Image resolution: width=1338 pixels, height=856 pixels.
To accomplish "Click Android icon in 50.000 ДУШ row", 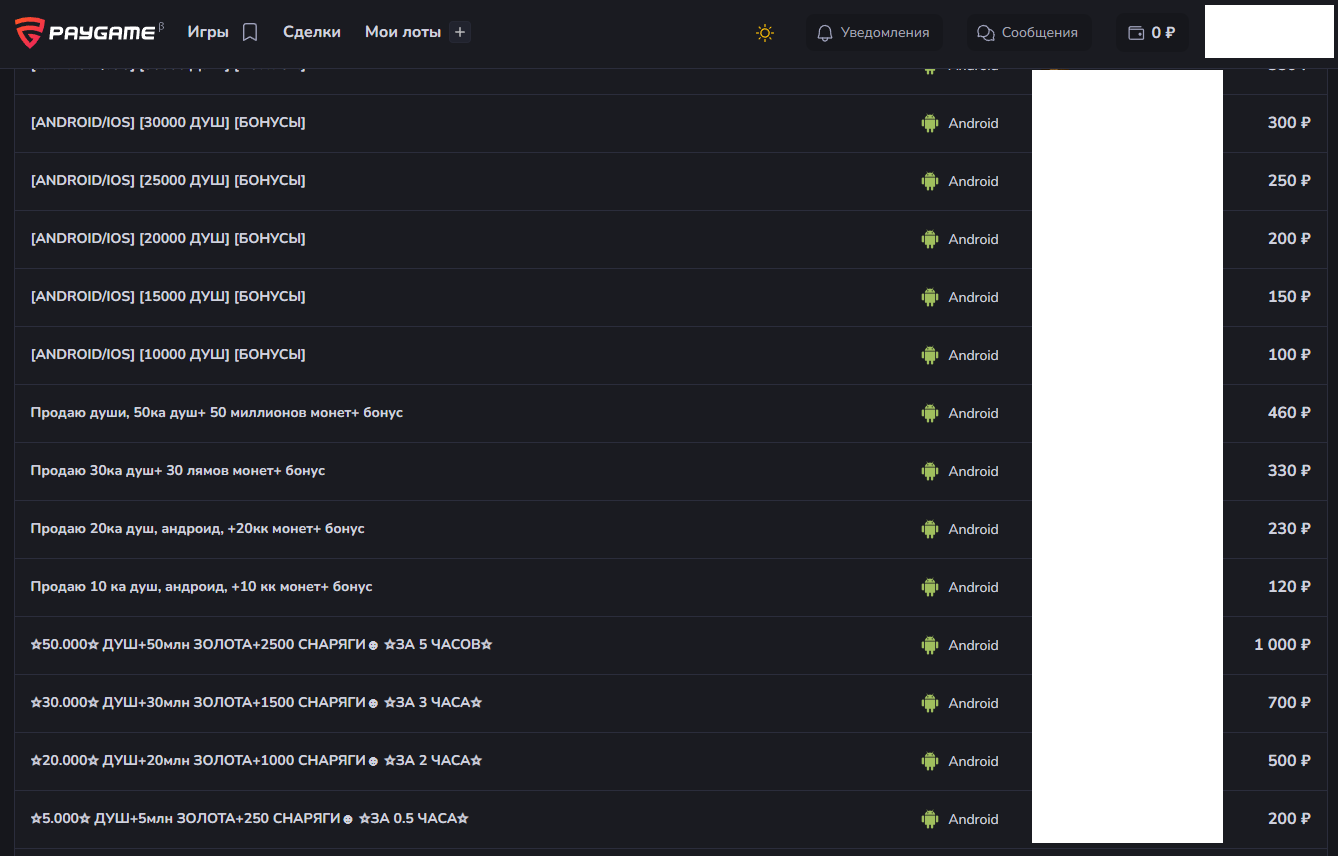I will pos(930,645).
